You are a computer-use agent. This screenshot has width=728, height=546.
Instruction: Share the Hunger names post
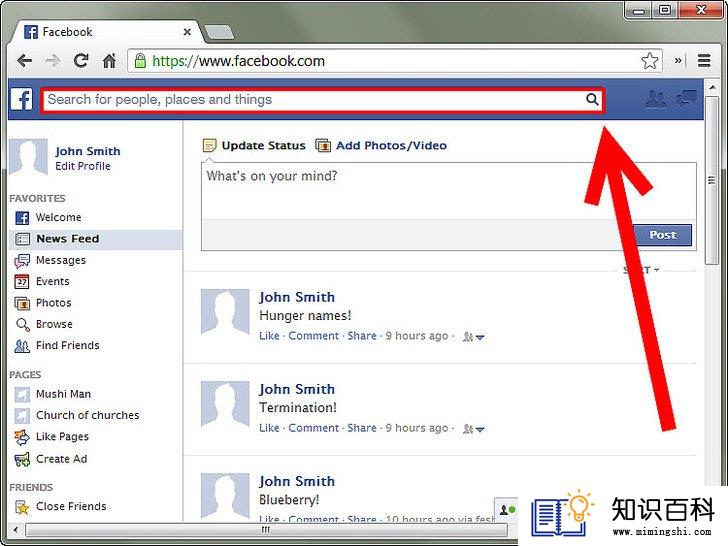[x=362, y=336]
